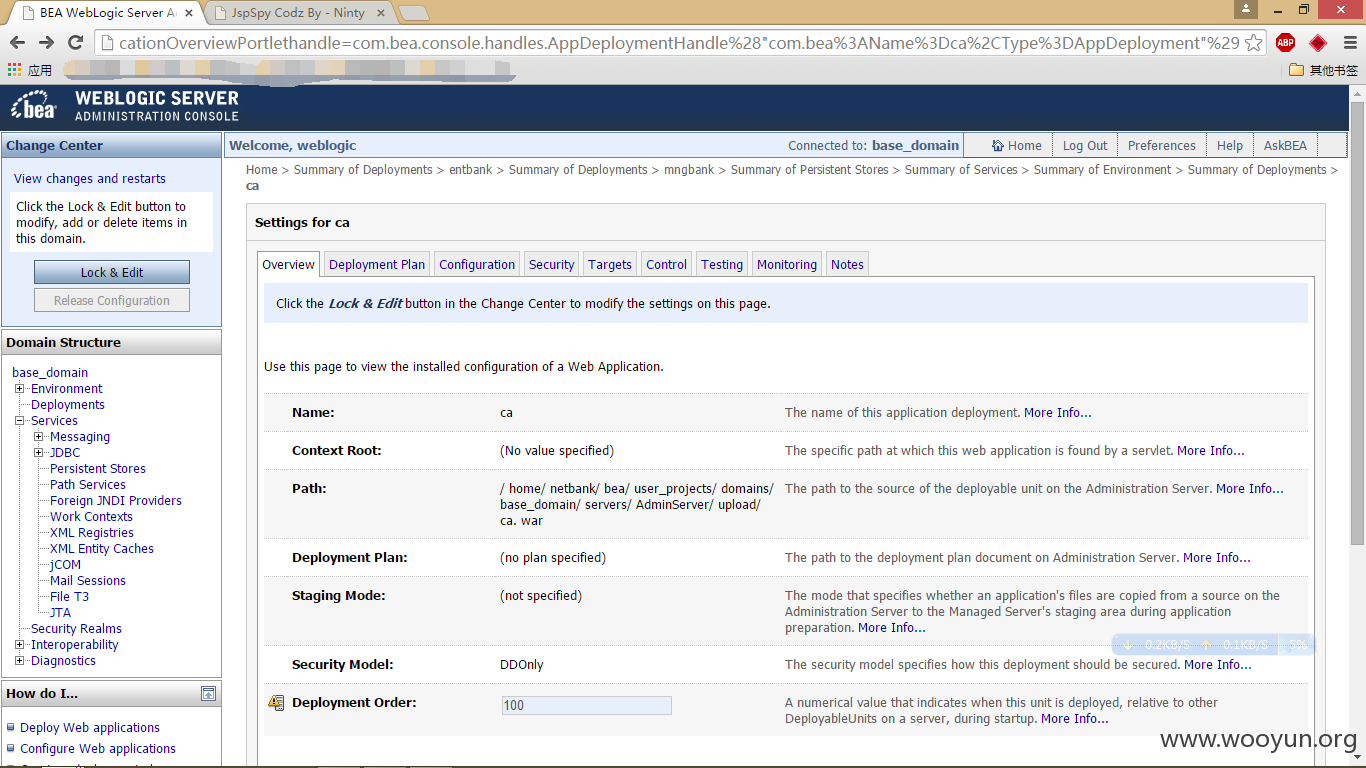Switch to the Control tab
The image size is (1366, 768).
point(666,264)
